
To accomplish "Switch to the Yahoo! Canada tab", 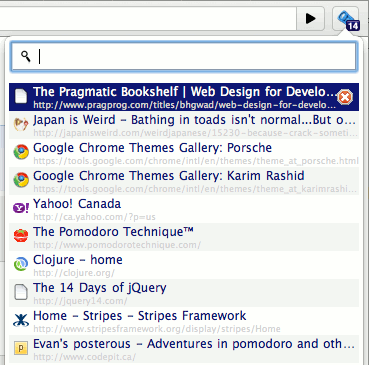I will pos(184,209).
